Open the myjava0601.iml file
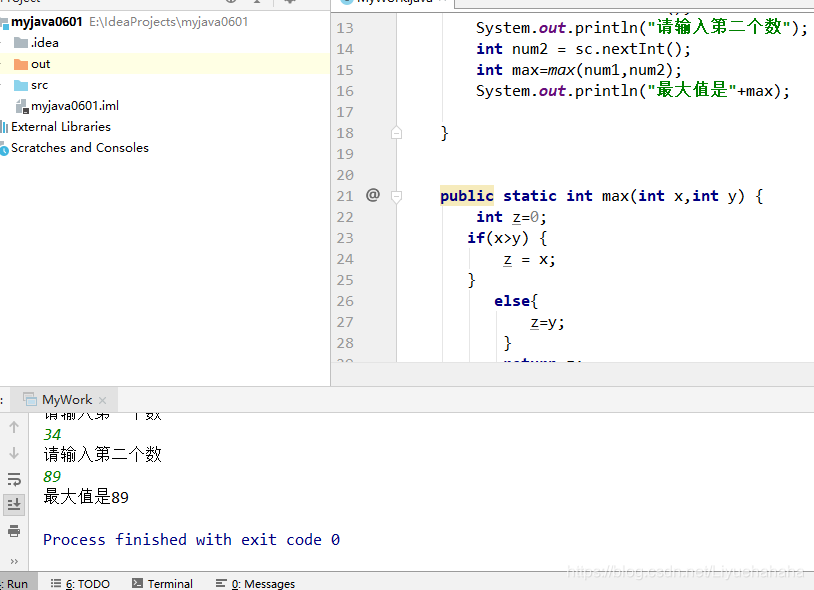 coord(75,106)
